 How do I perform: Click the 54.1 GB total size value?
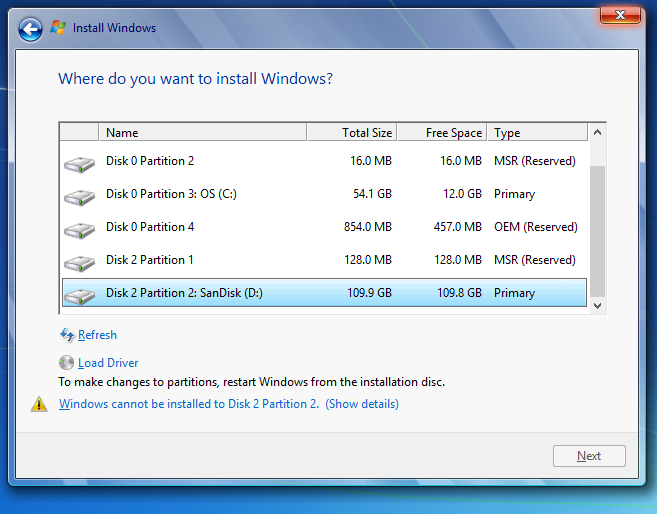coord(372,194)
